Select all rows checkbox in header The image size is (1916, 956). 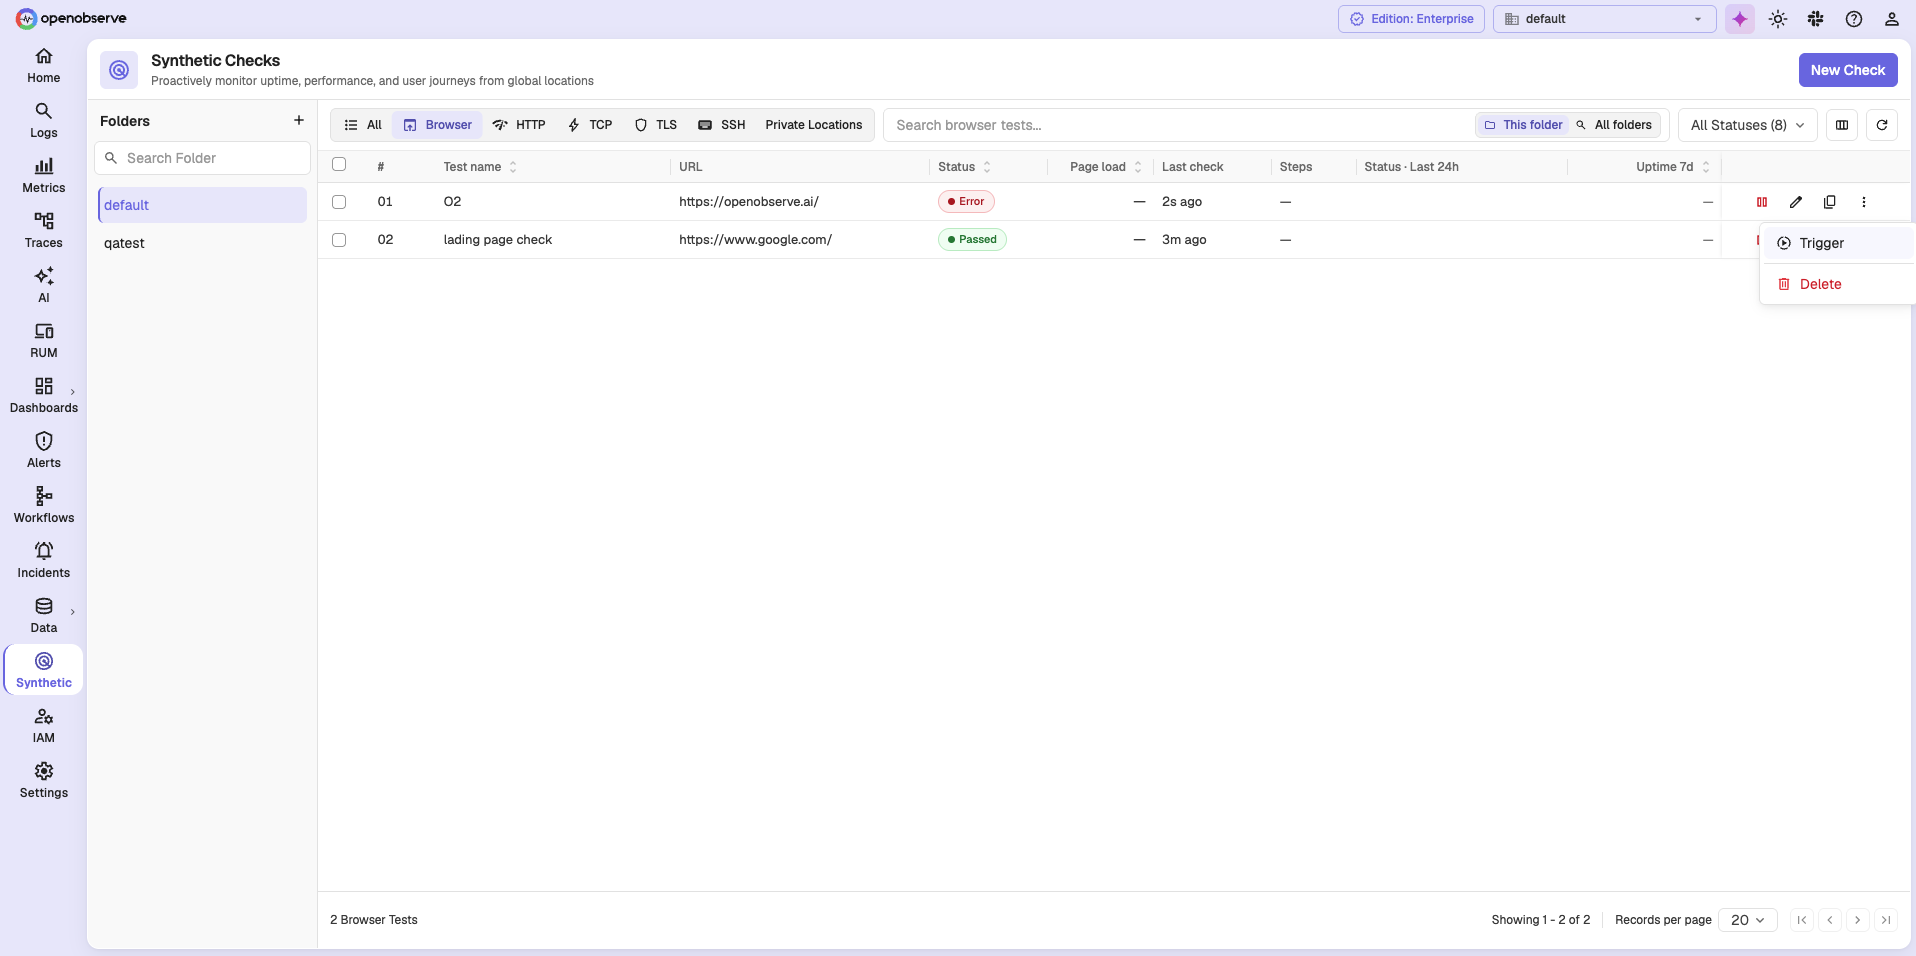coord(339,164)
